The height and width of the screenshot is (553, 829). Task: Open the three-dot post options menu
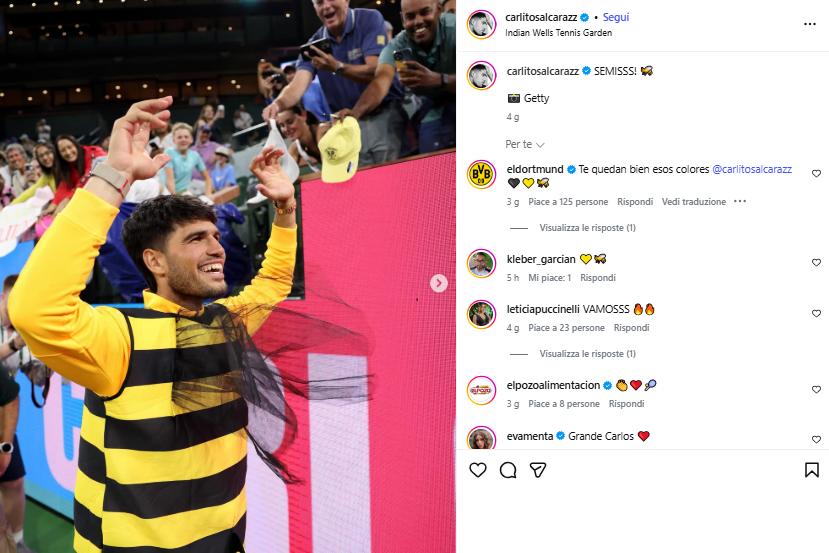[x=809, y=24]
